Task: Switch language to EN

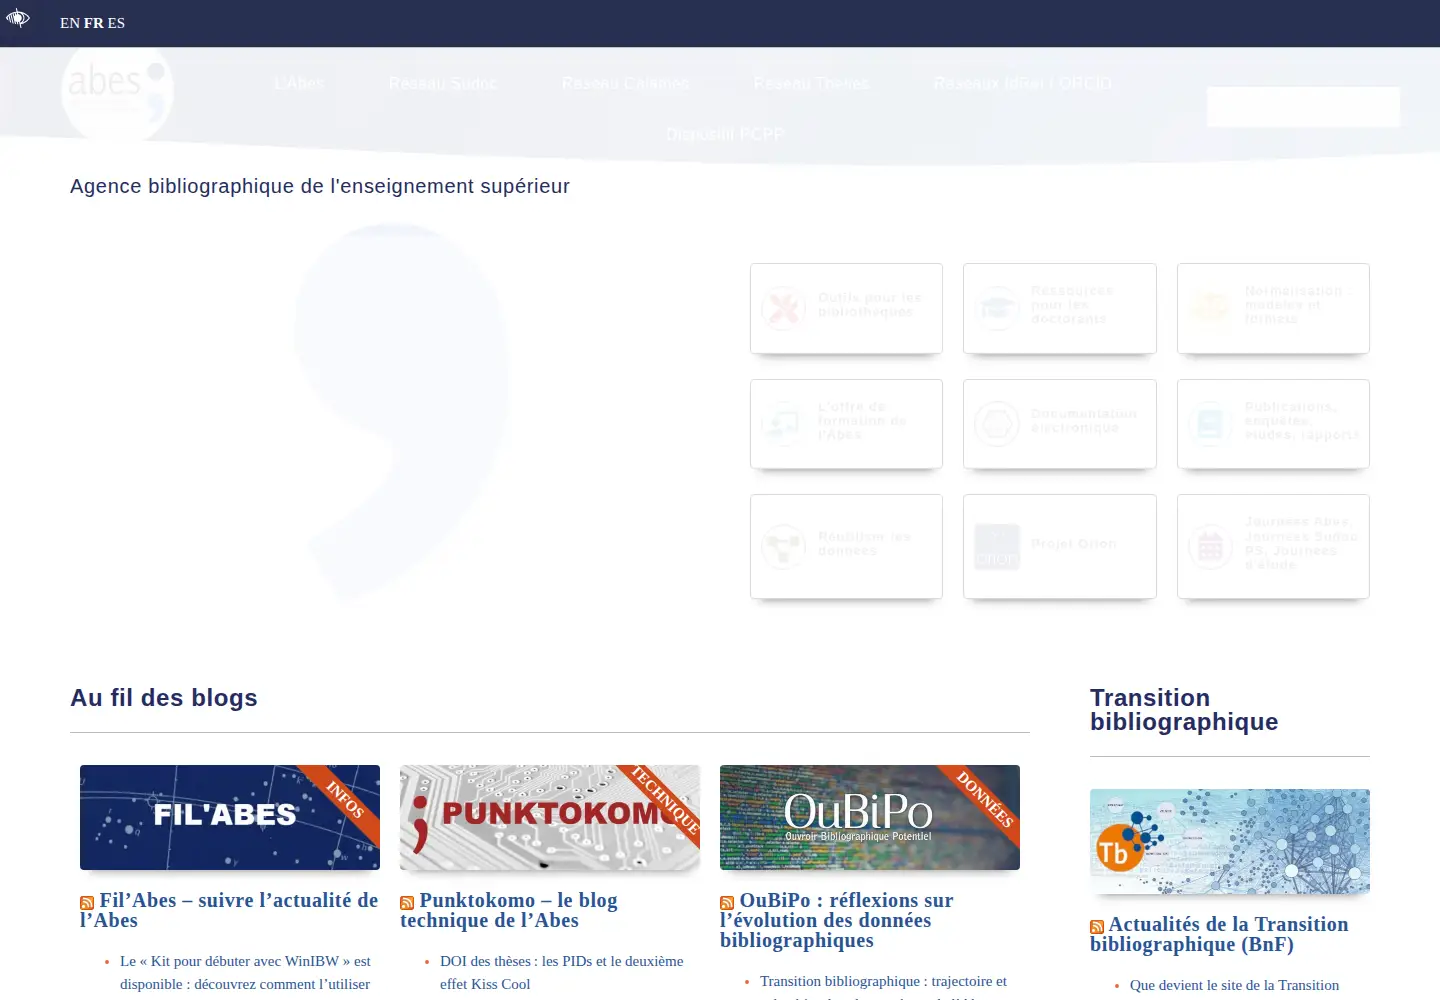Action: coord(70,23)
